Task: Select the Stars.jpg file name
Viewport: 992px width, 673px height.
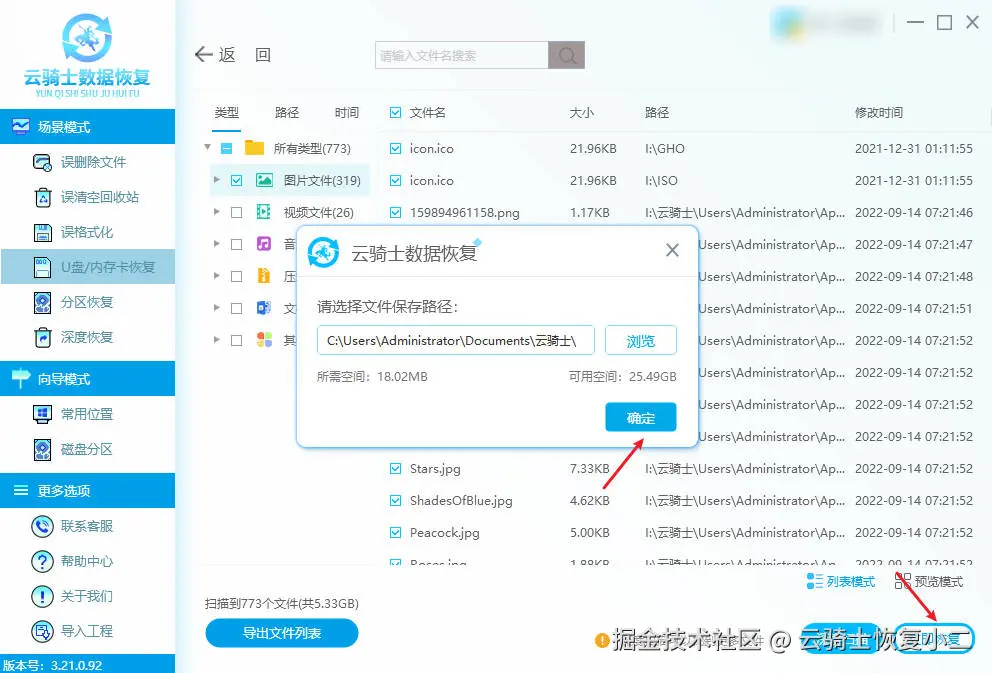Action: (x=435, y=469)
